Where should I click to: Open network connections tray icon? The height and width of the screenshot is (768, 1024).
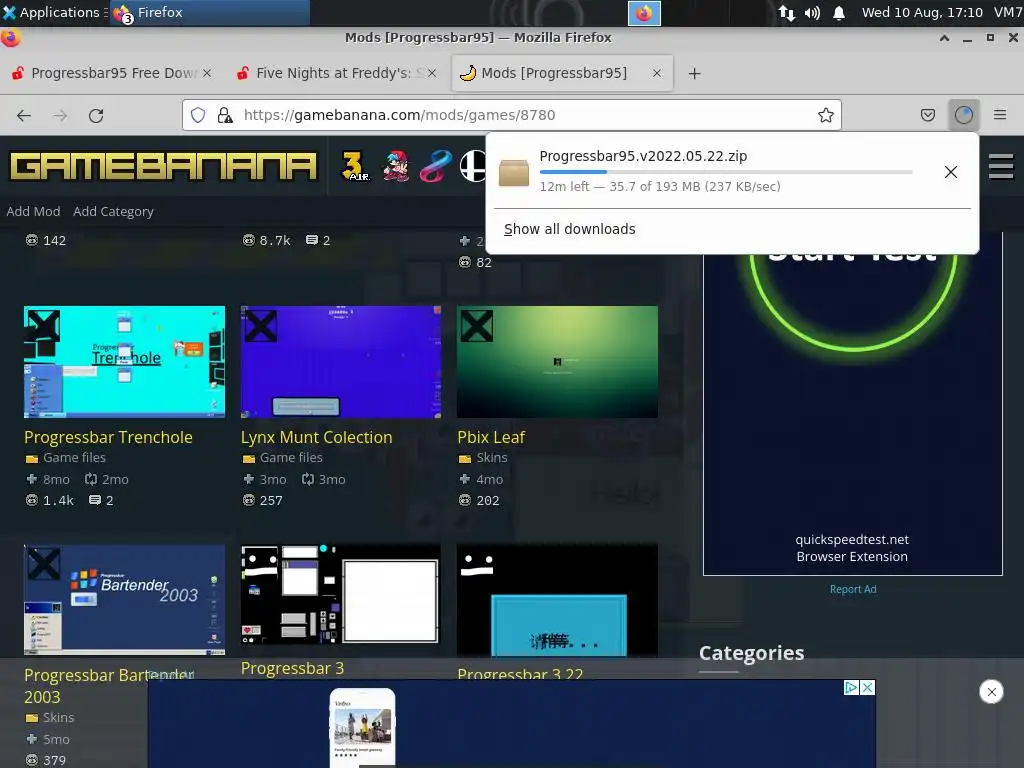pyautogui.click(x=786, y=13)
